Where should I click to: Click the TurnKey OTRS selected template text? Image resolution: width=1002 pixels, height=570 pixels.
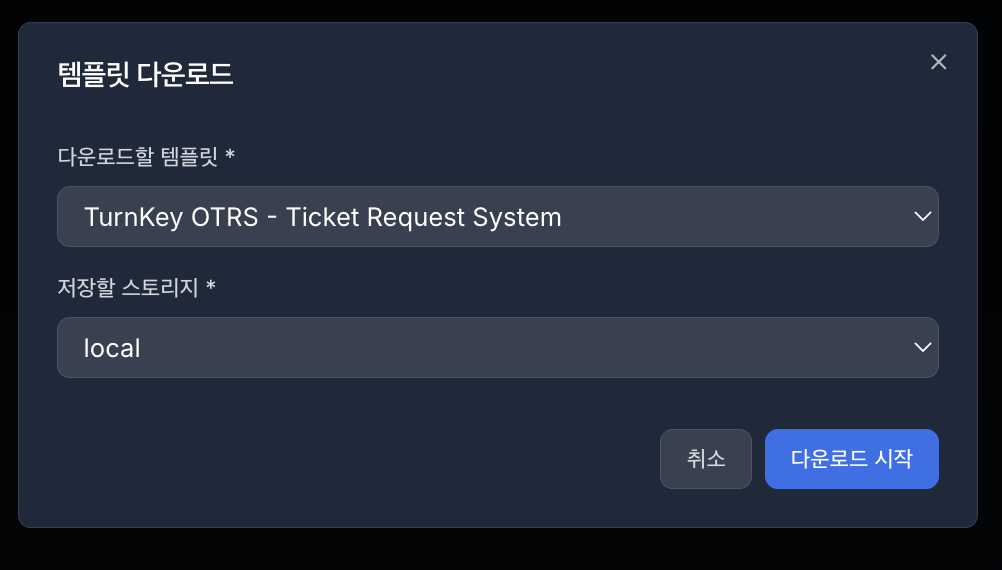(x=322, y=217)
